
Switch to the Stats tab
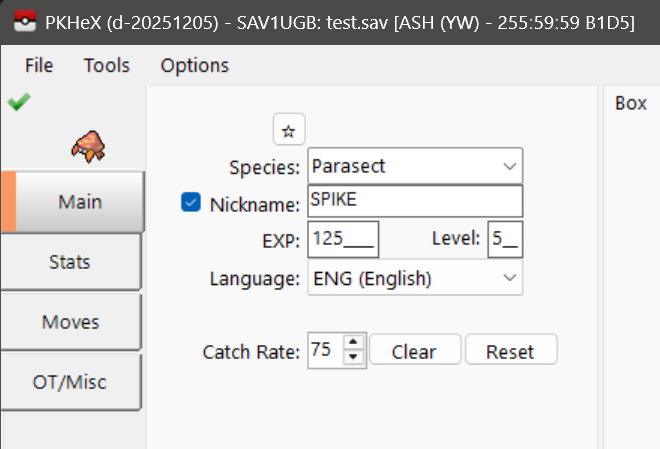coord(70,262)
